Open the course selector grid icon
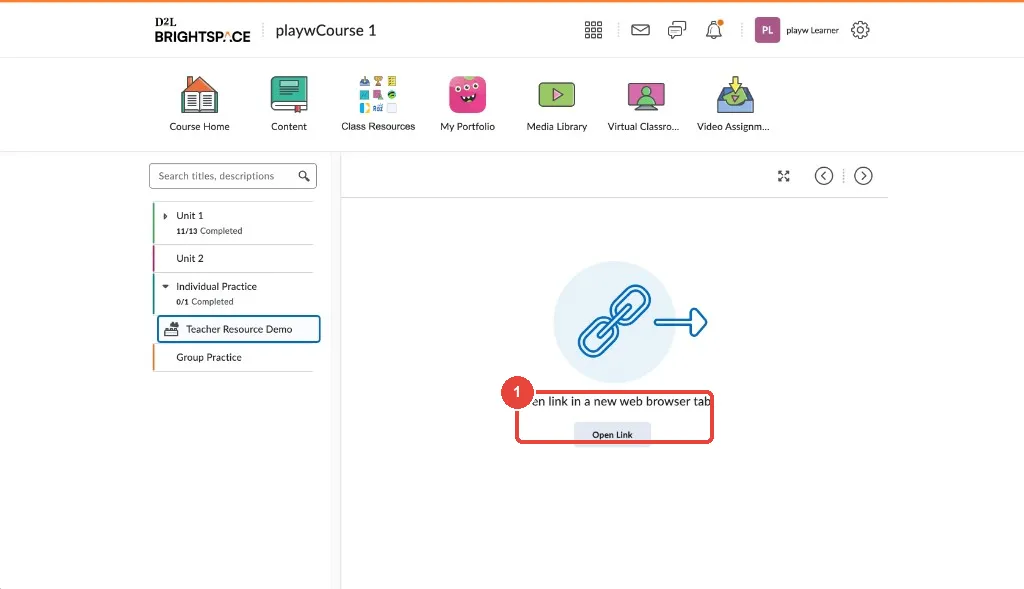This screenshot has height=589, width=1024. tap(593, 30)
